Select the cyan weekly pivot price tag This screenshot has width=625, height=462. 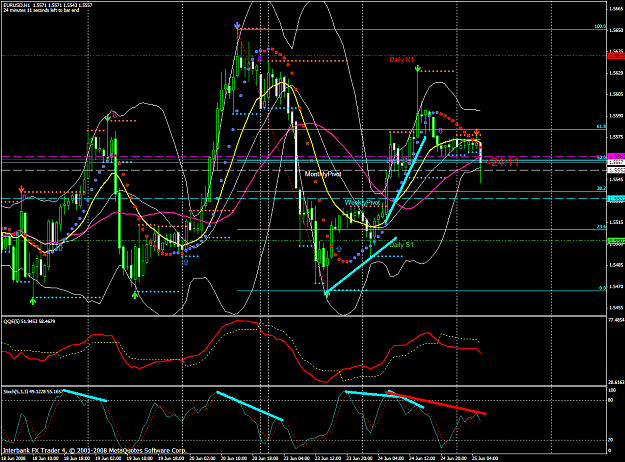coord(616,199)
